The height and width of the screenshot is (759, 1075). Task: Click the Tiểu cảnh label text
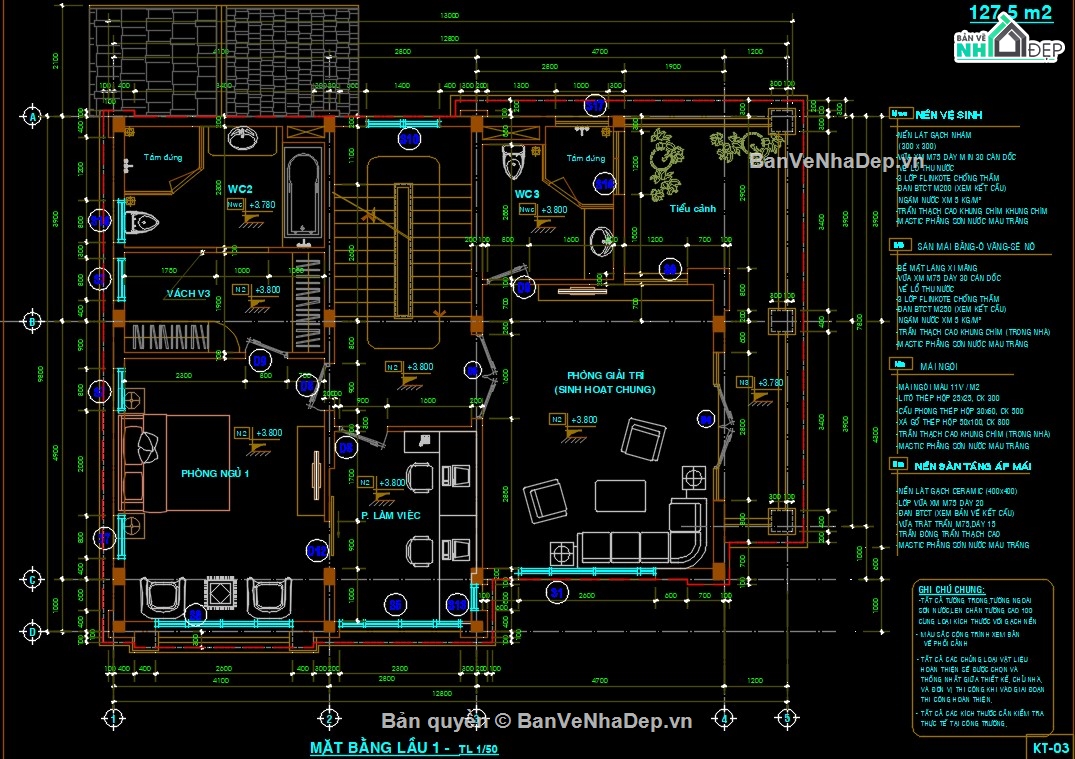[693, 209]
